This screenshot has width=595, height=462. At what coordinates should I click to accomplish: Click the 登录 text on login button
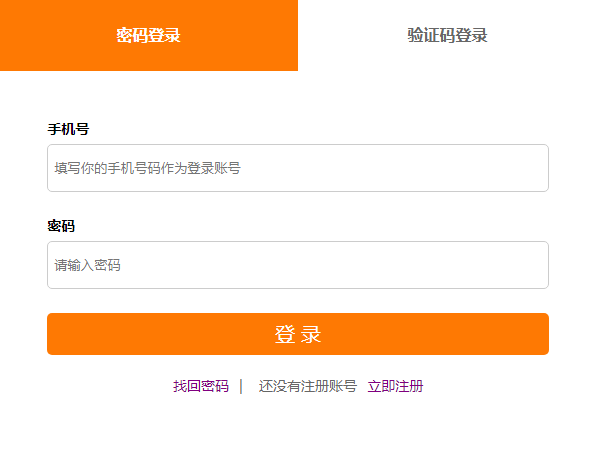pos(298,334)
